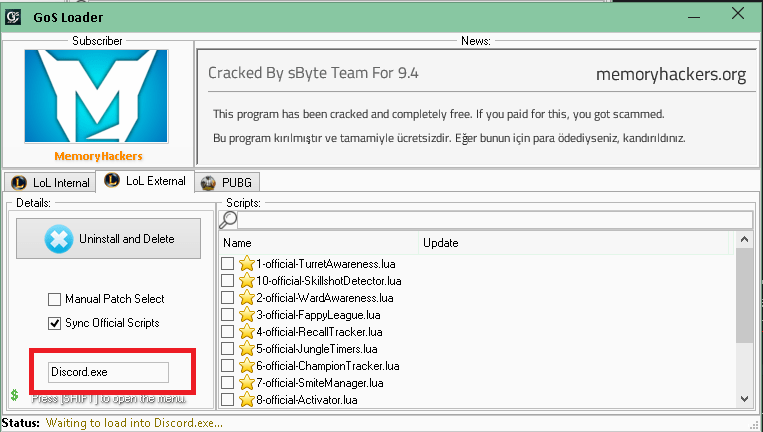Screen dimensions: 763x432
Task: Click star icon of 7-official-SmiteManager.lua
Action: 247,382
